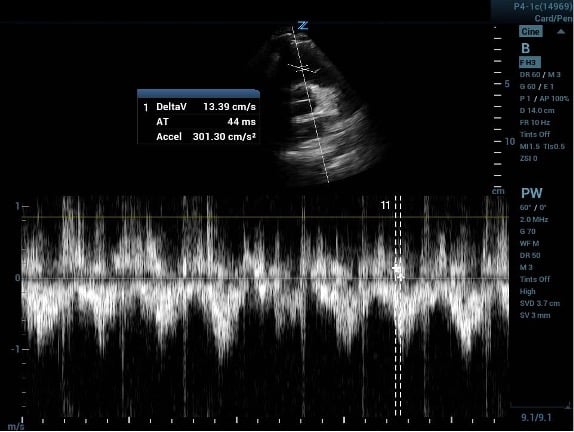Viewport: 574px width, 432px height.
Task: Click the sample volume gate on the Doppler cursor line
Action: [303, 68]
